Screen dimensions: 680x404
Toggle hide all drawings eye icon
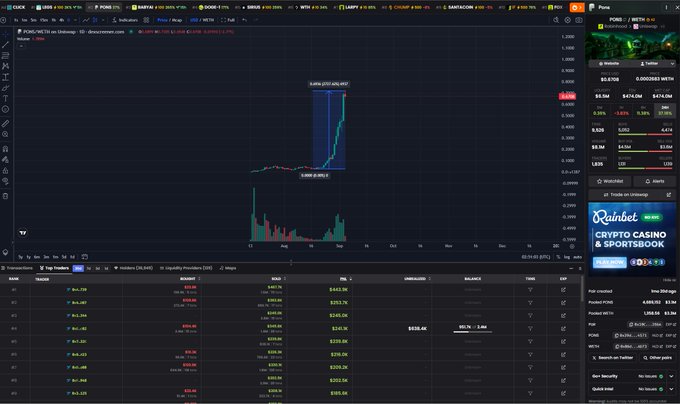(x=5, y=181)
